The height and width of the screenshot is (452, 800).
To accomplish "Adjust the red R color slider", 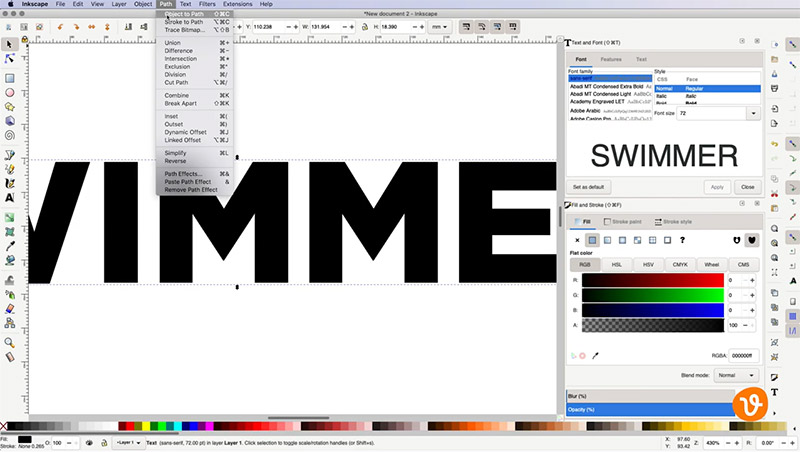I will click(653, 281).
